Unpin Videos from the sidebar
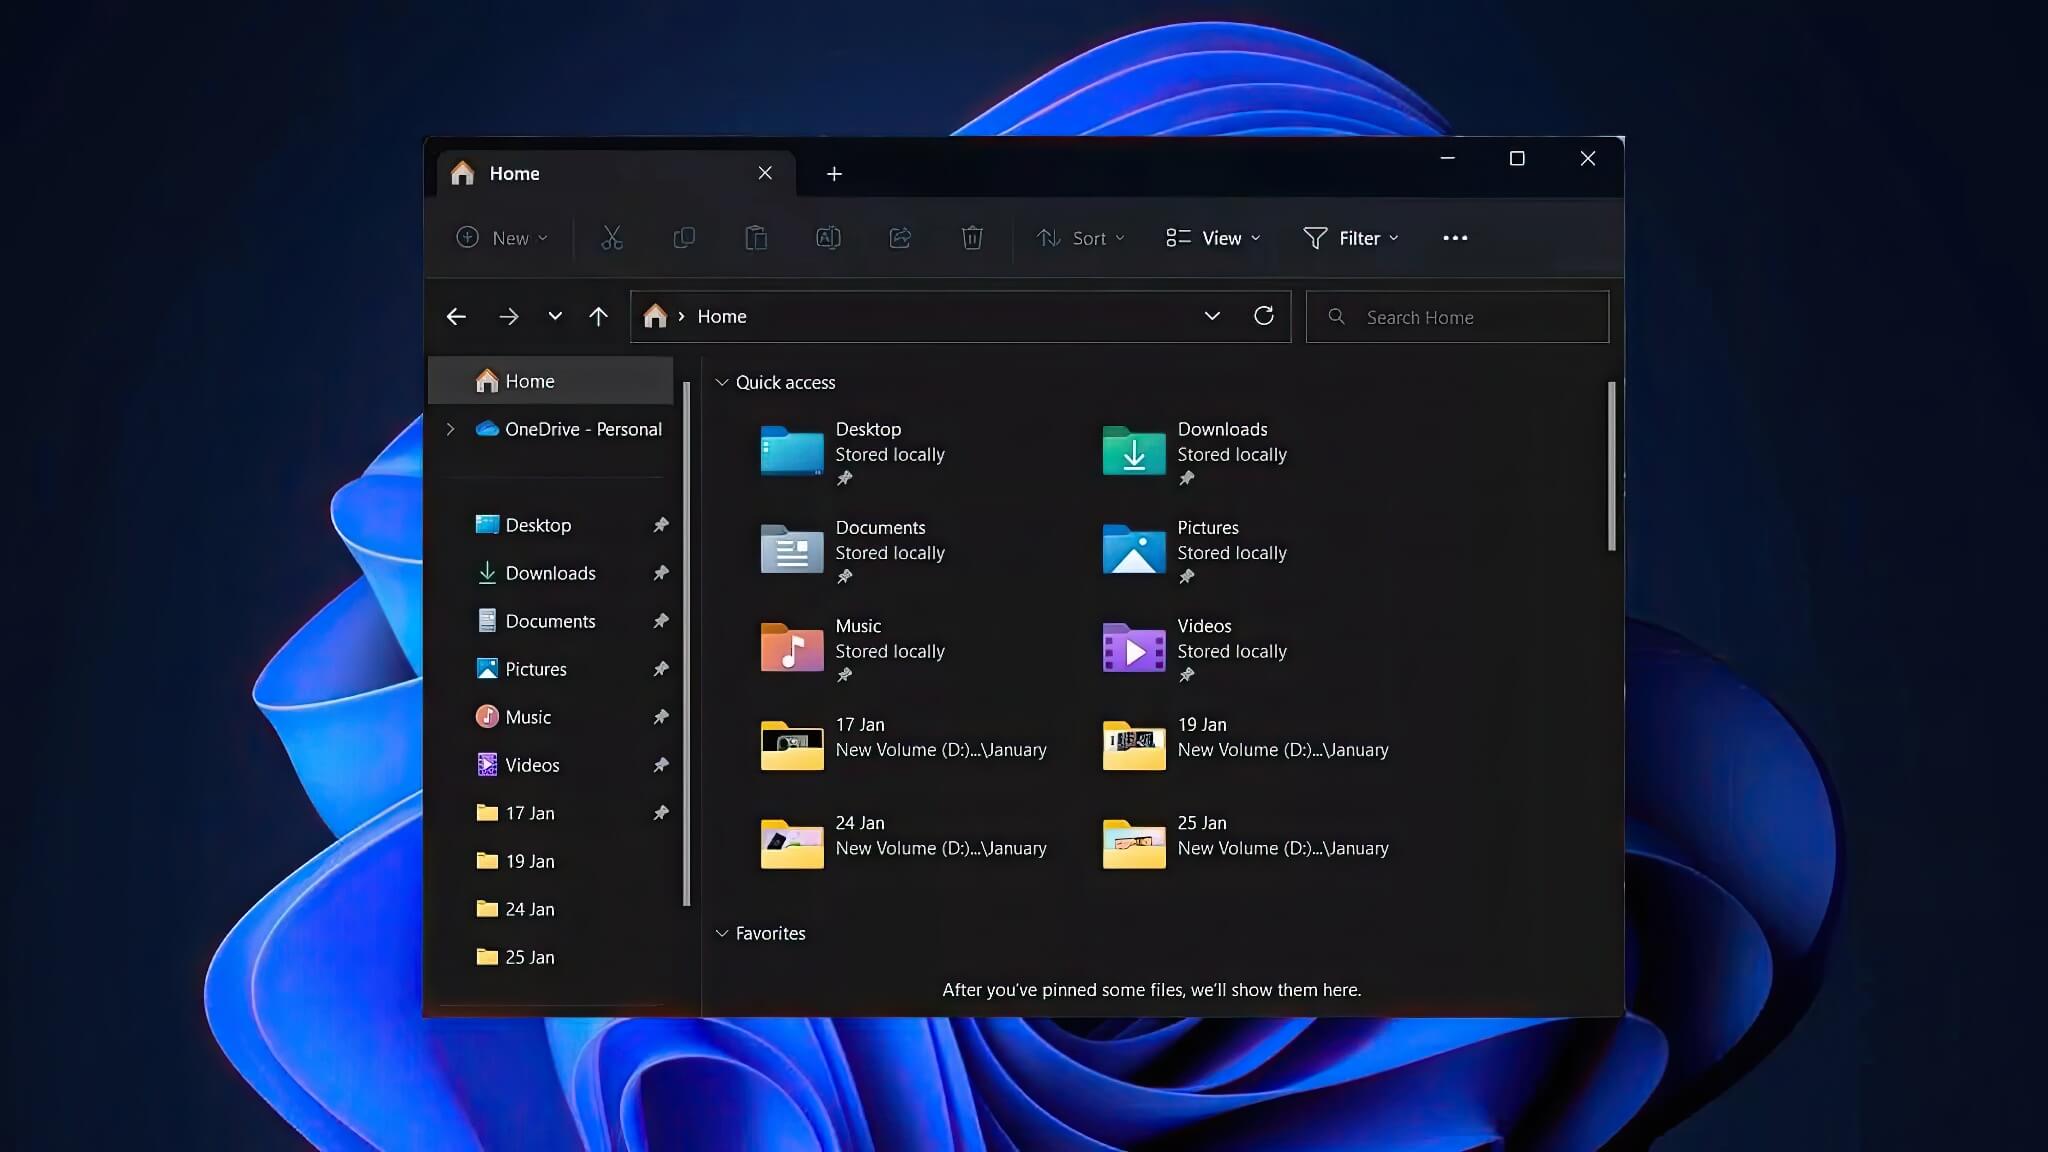 661,764
